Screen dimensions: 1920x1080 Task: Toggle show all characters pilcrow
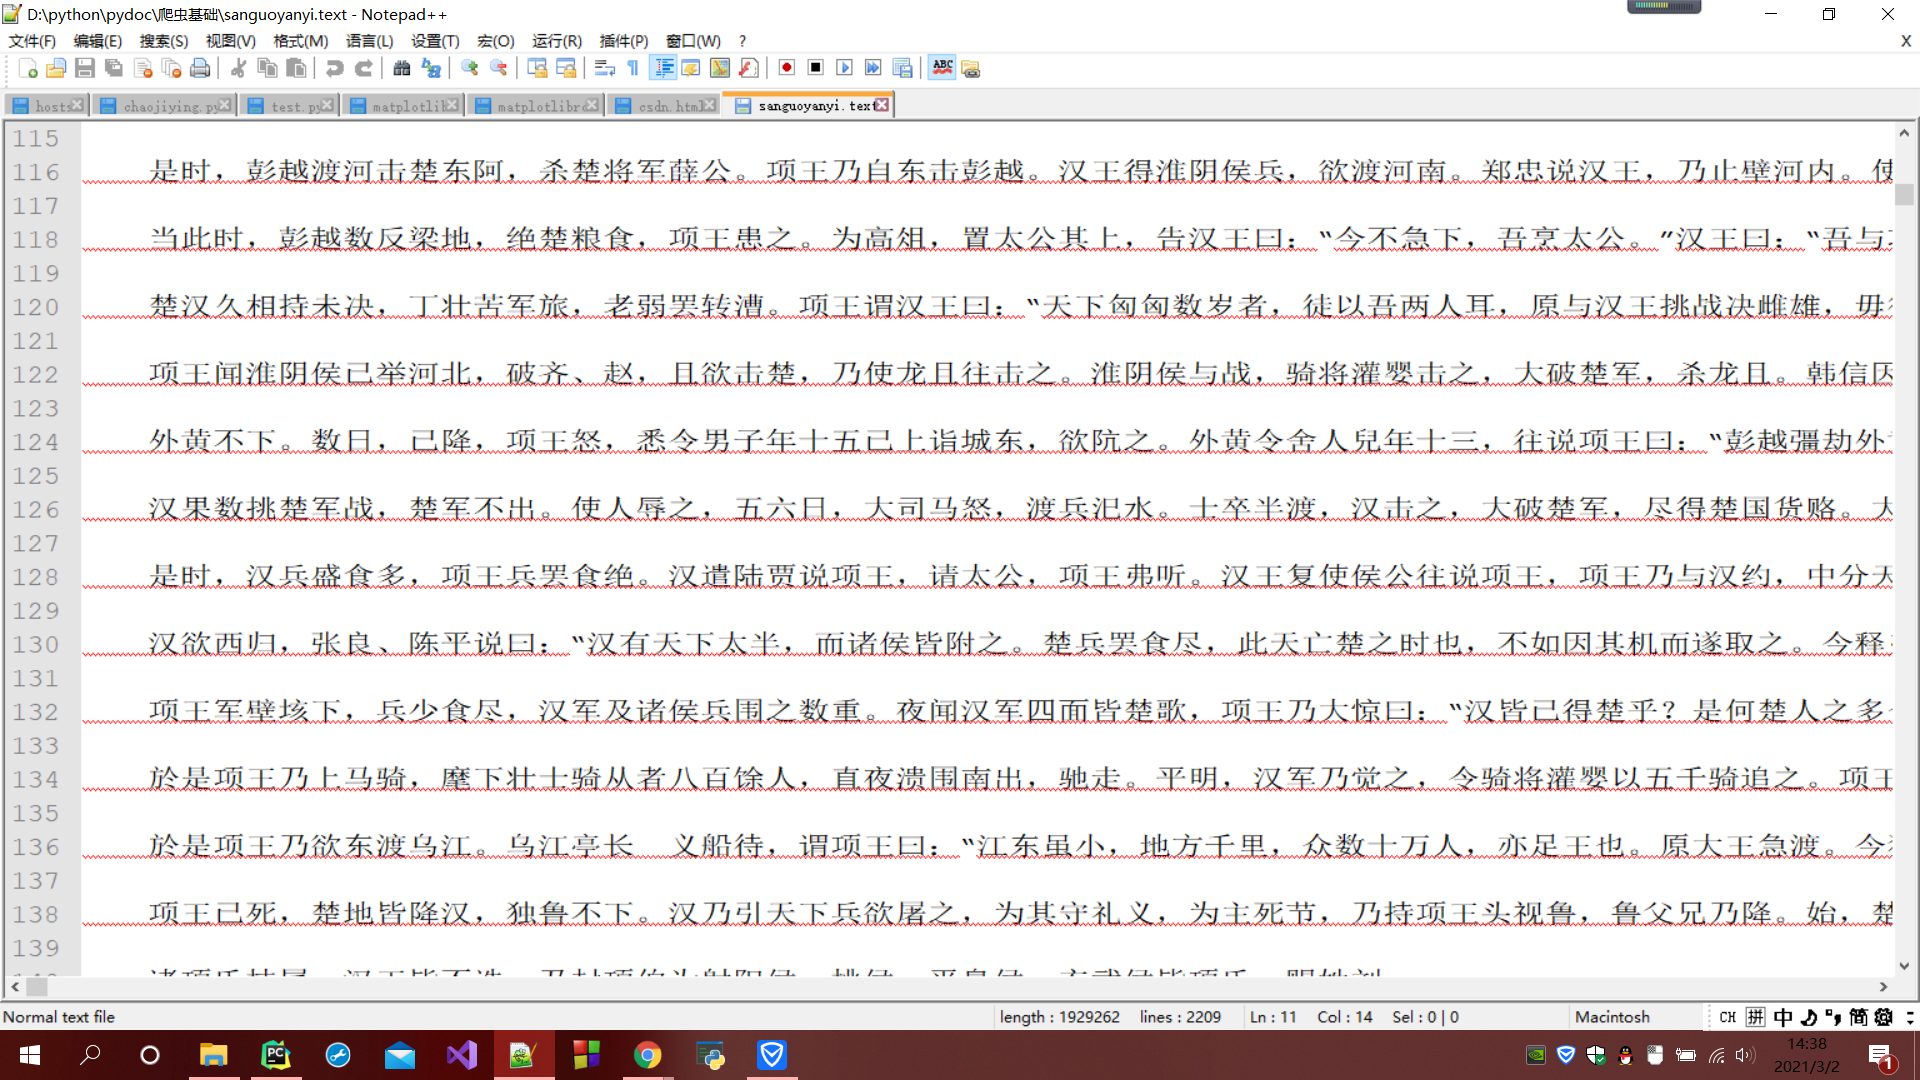click(x=633, y=68)
